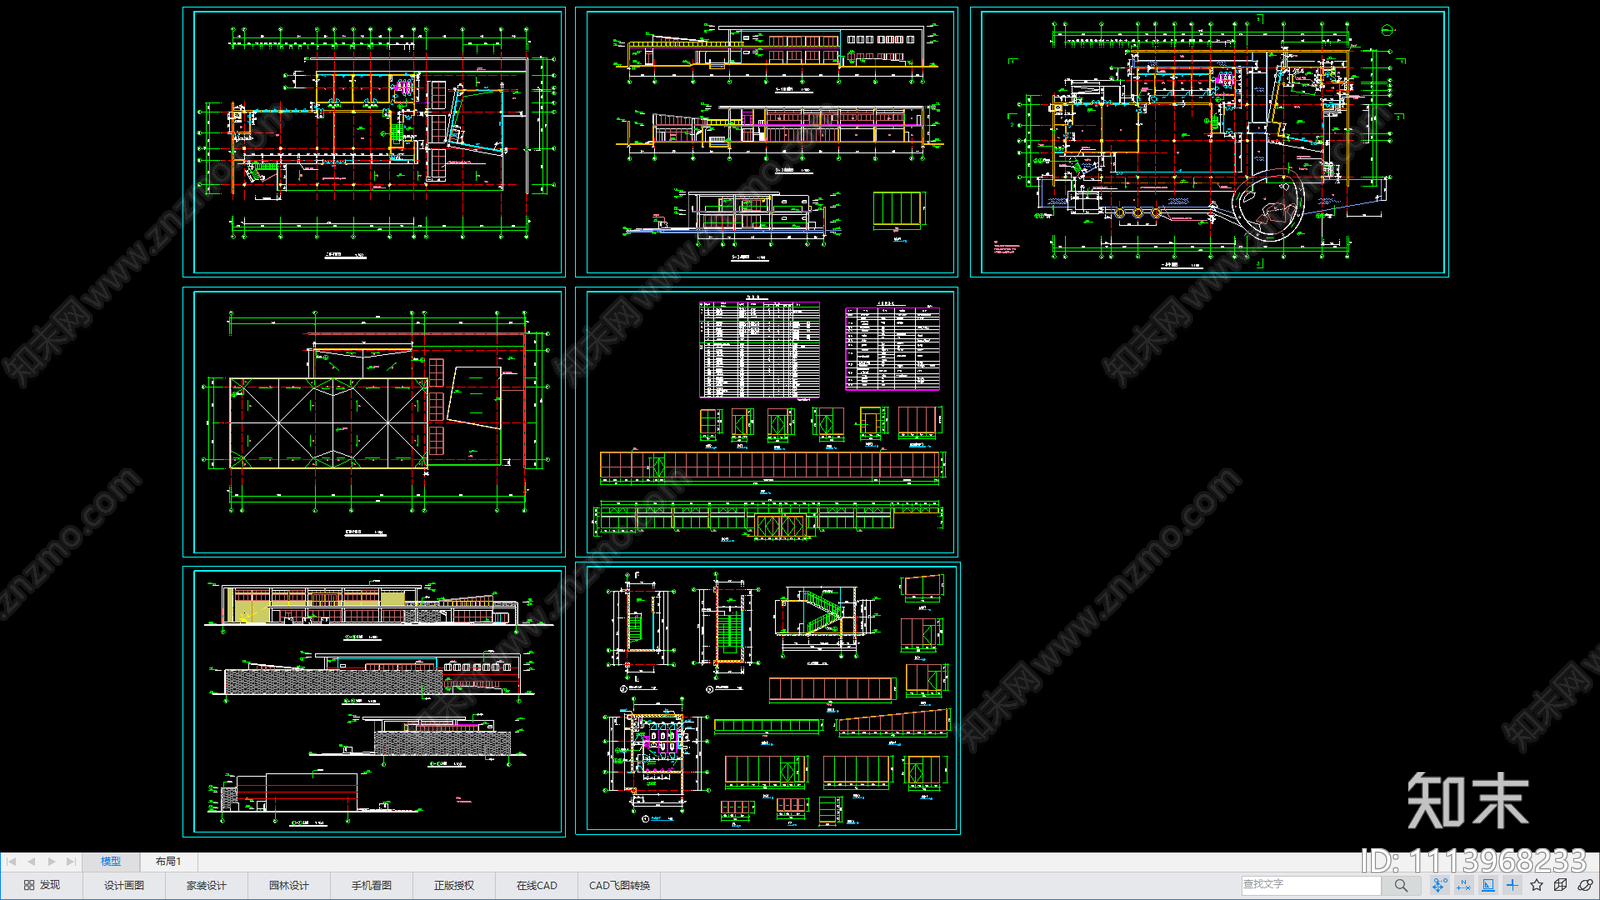This screenshot has height=900, width=1600.
Task: Select the upper-right site plan sheet
Action: pyautogui.click(x=1209, y=142)
